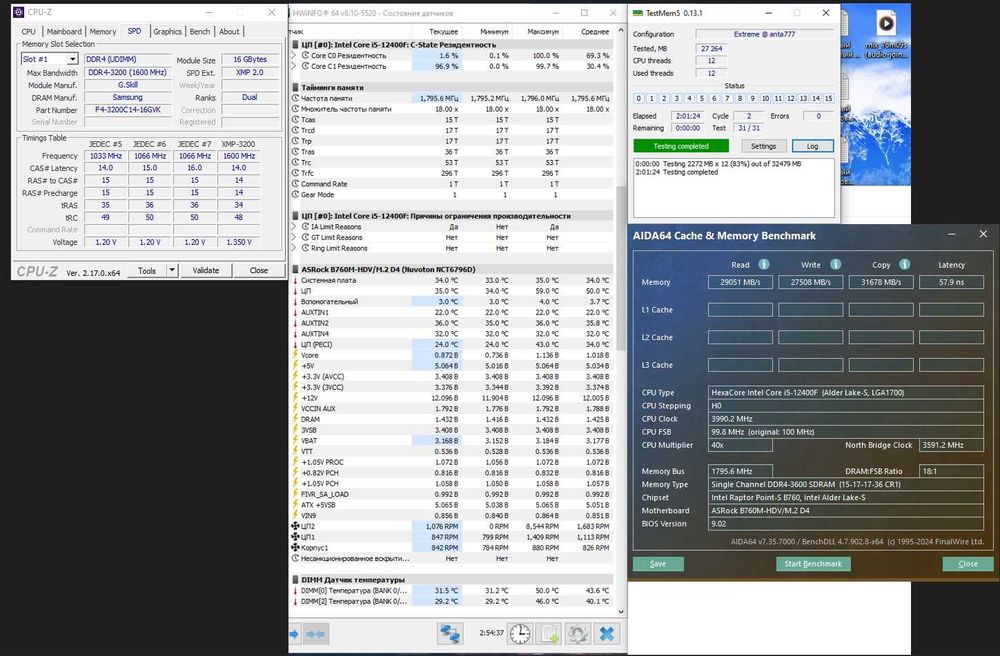Click the Extreme @ anta777 configuration field
The height and width of the screenshot is (656, 1000).
click(x=764, y=34)
